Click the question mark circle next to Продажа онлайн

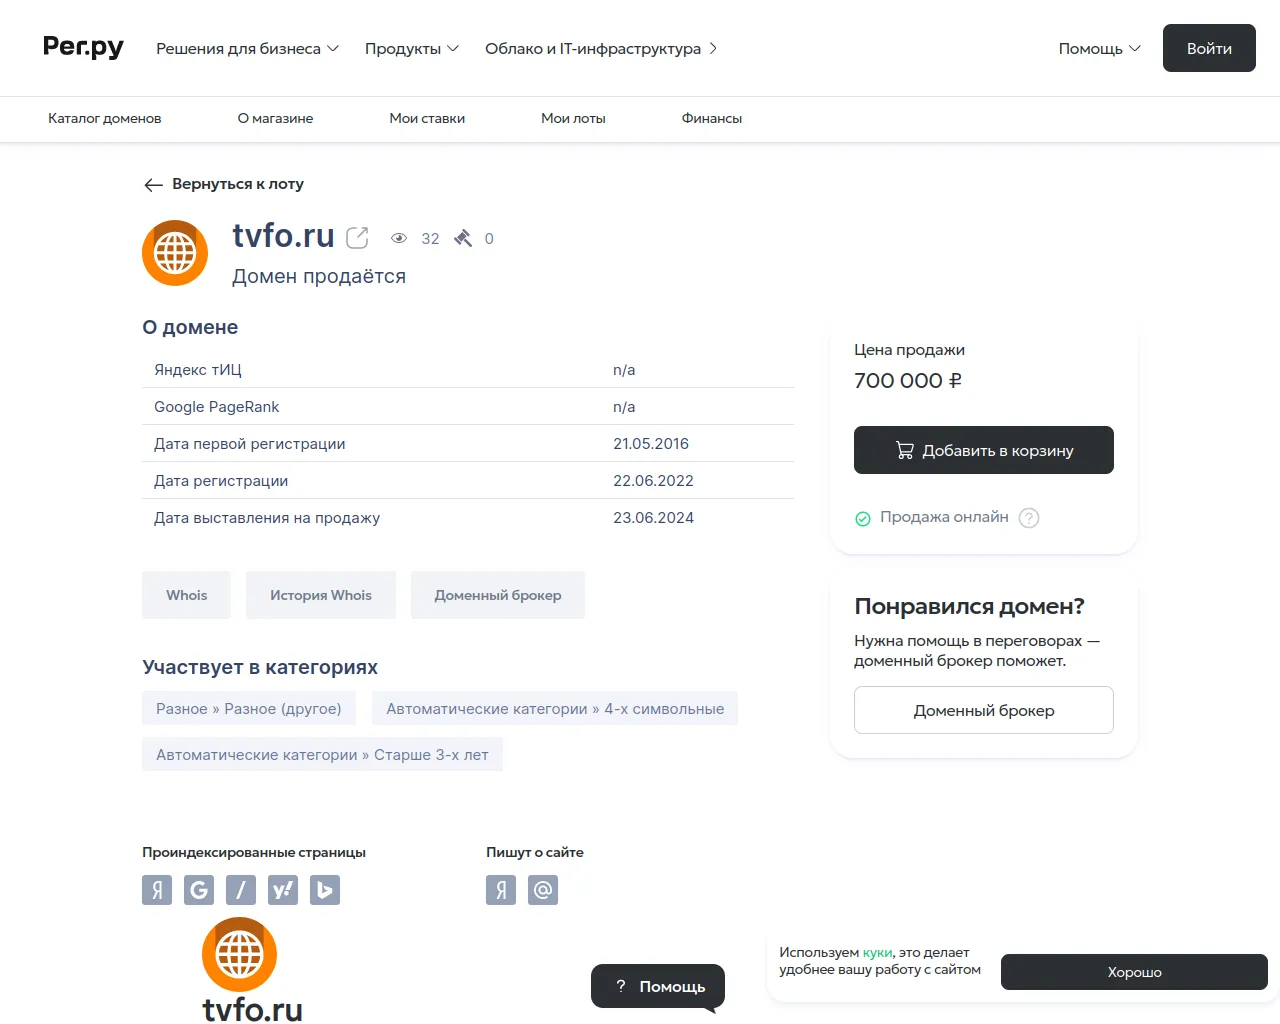click(x=1029, y=518)
